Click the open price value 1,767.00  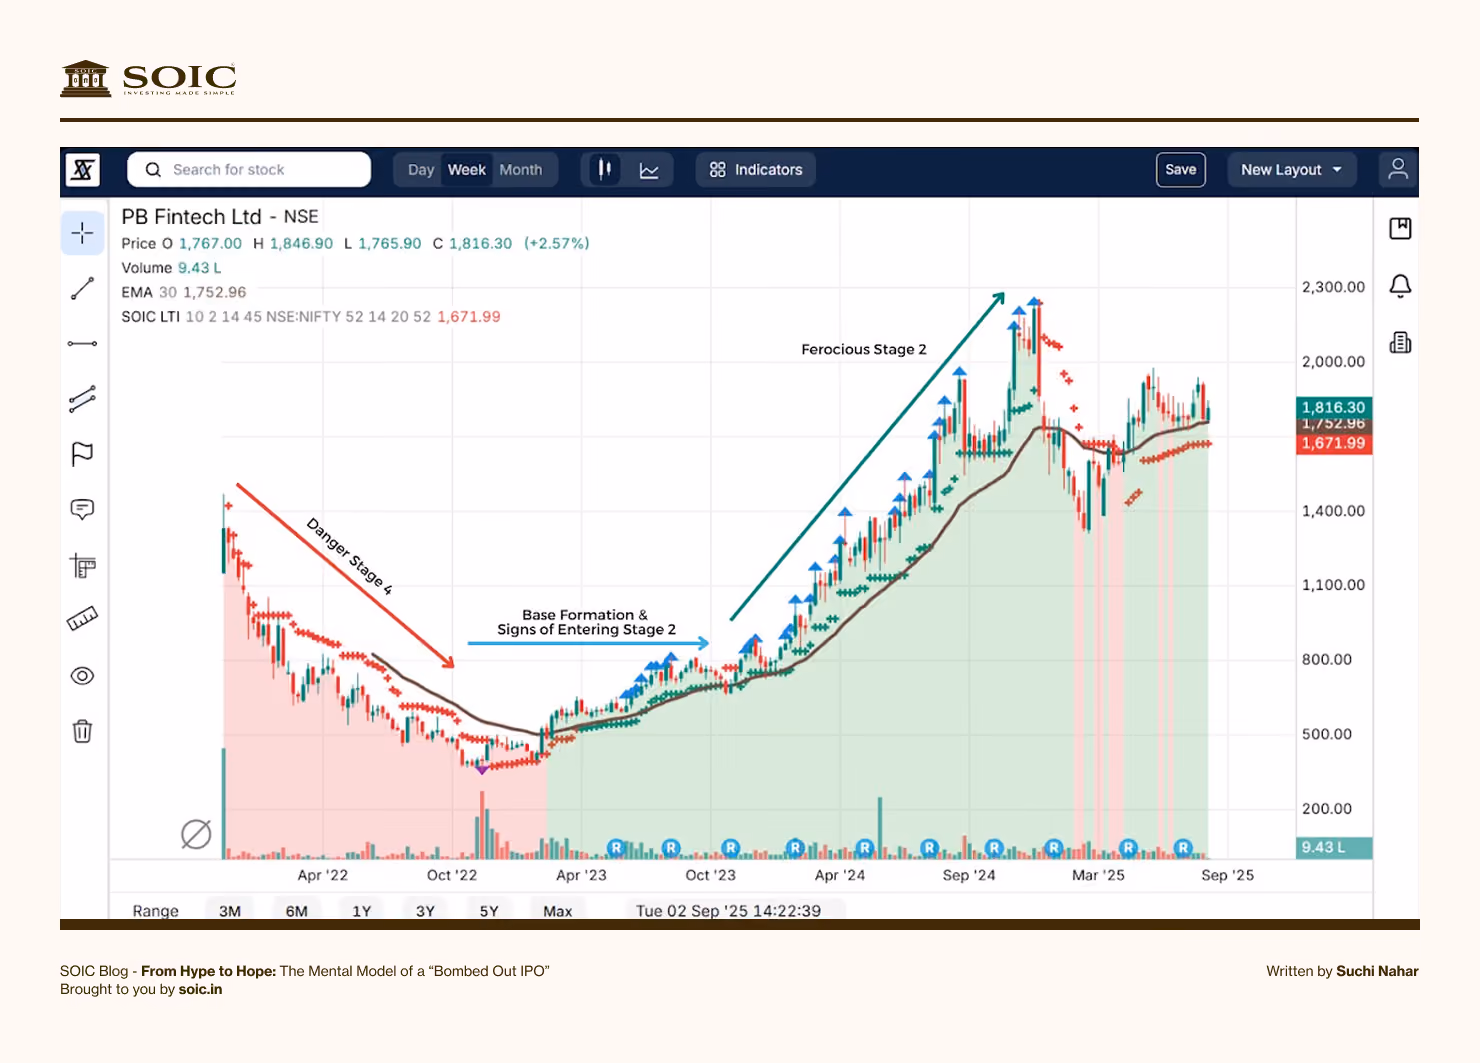210,243
